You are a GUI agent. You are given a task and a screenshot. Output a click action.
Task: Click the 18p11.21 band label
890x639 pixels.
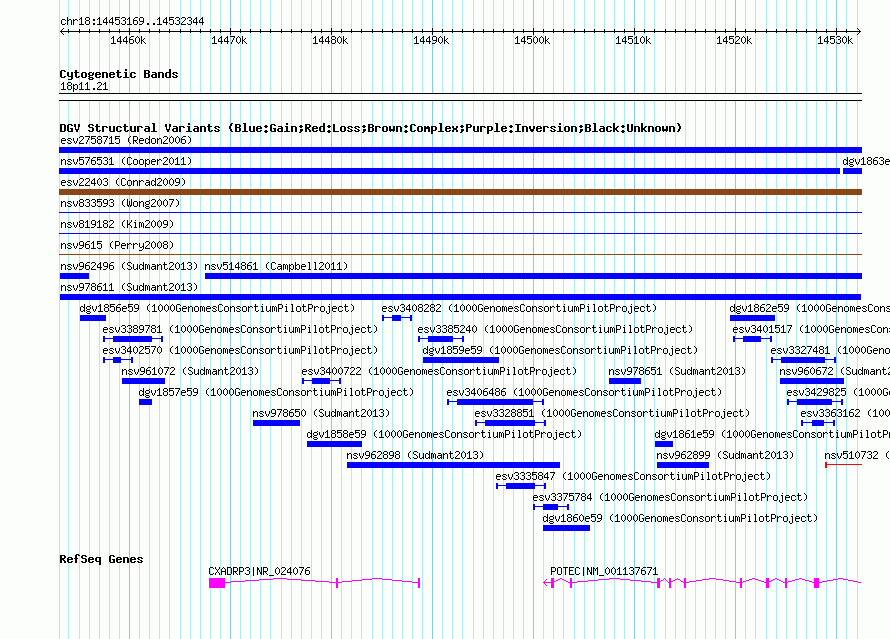(84, 86)
